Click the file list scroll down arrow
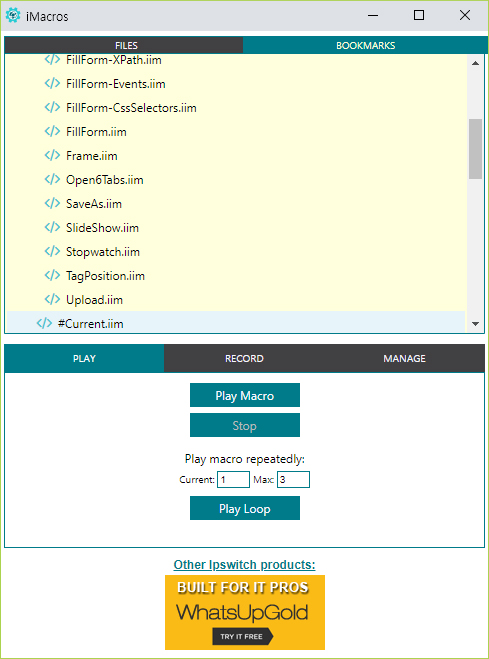The height and width of the screenshot is (659, 489). [x=476, y=324]
